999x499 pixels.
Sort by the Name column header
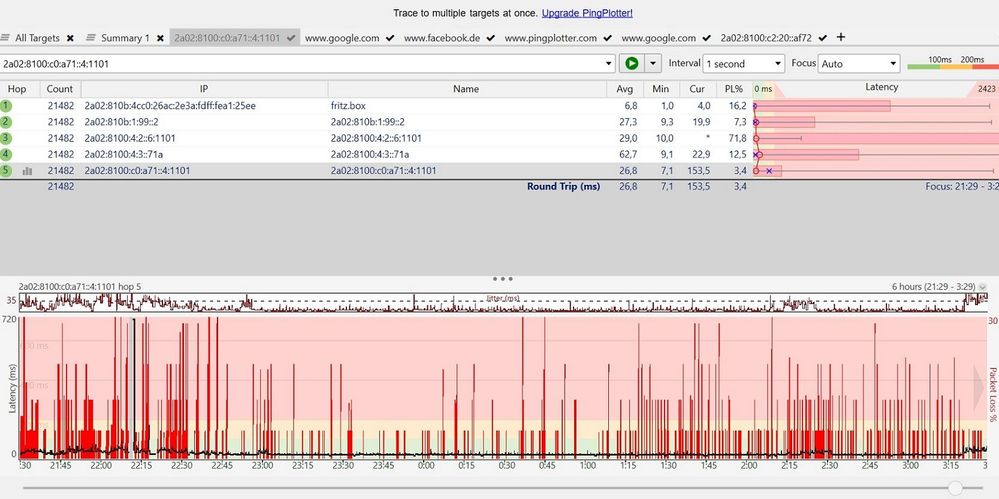coord(466,89)
